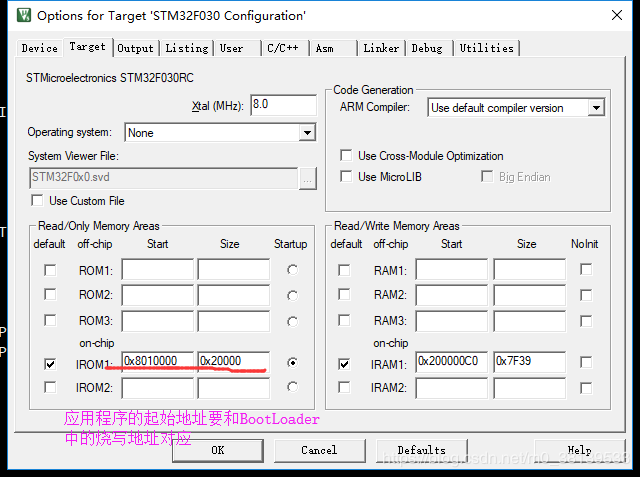Viewport: 640px width, 477px height.
Task: Toggle the Big Endian checkbox
Action: 487,177
